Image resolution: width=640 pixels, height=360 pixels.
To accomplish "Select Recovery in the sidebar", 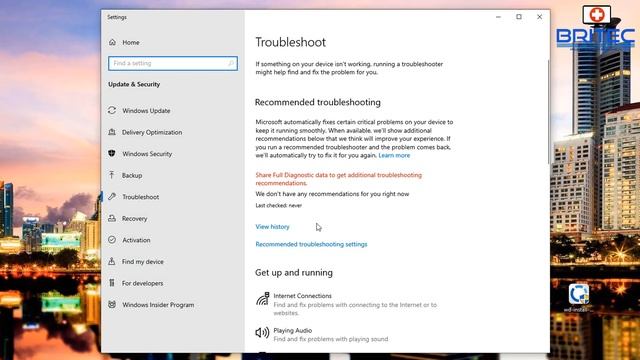I will click(134, 219).
